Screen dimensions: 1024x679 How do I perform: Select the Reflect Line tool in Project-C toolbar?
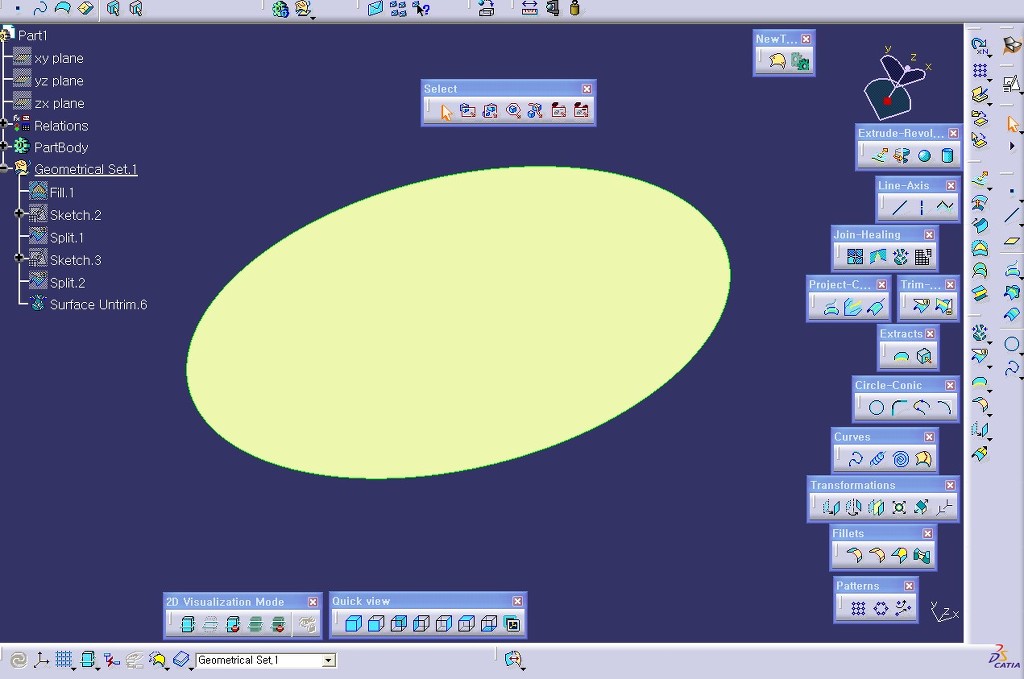click(x=876, y=307)
